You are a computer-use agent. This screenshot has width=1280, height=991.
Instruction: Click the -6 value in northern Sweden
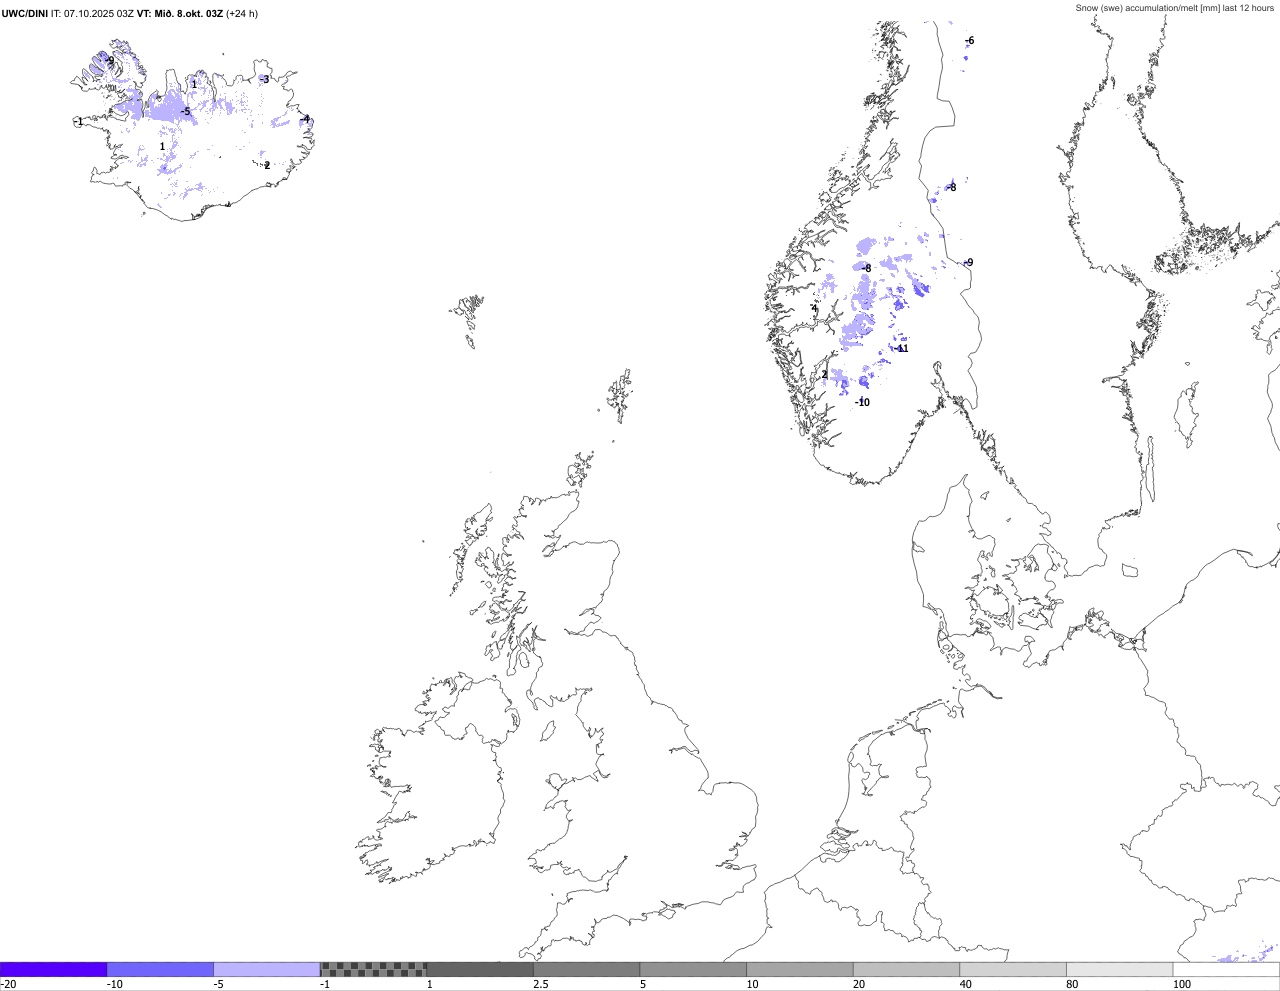pos(969,41)
